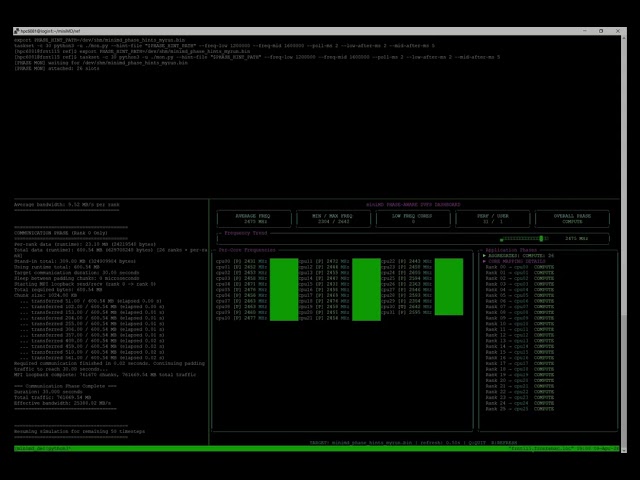Select the Rank 13 mapping row
Screen dimensions: 640x480
pos(519,340)
